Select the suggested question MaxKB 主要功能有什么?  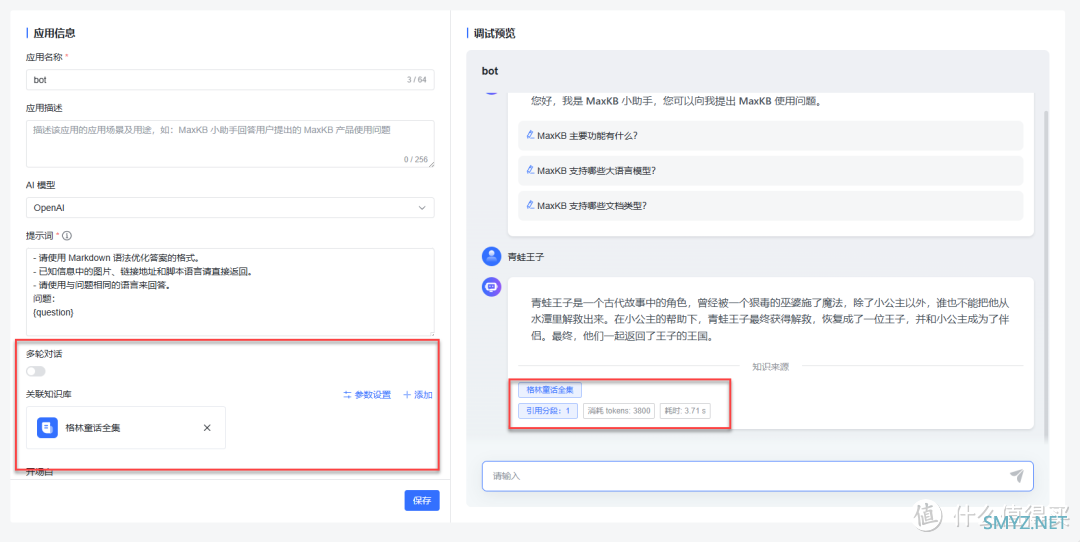click(771, 136)
